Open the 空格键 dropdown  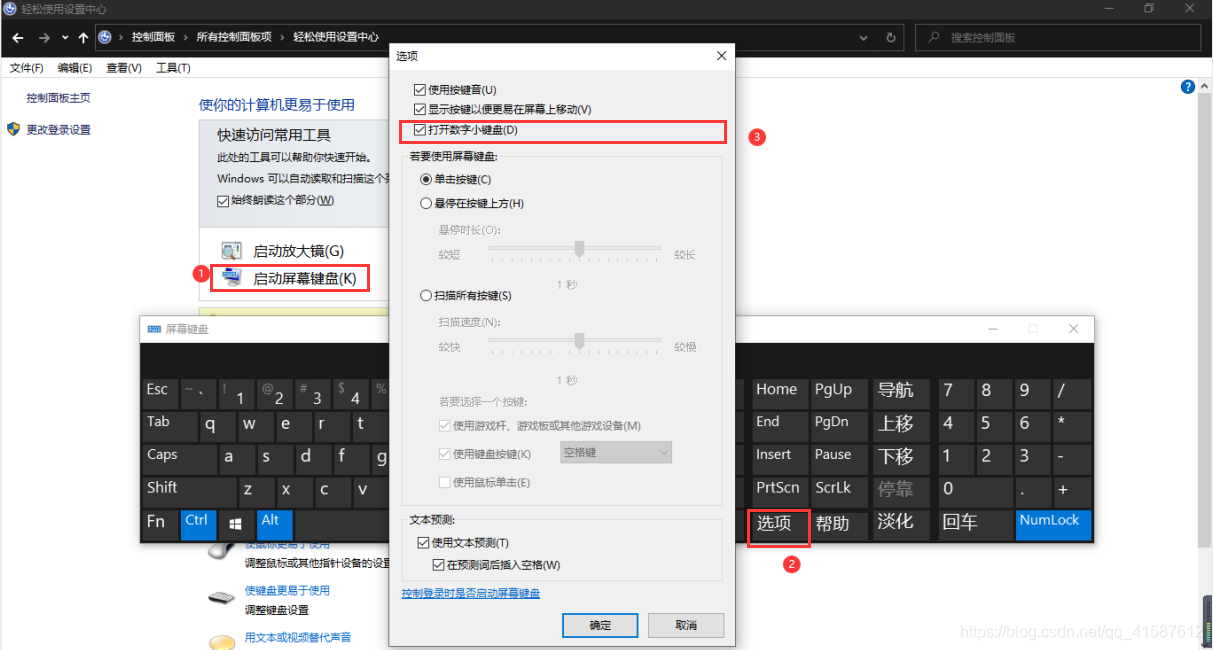click(x=616, y=453)
